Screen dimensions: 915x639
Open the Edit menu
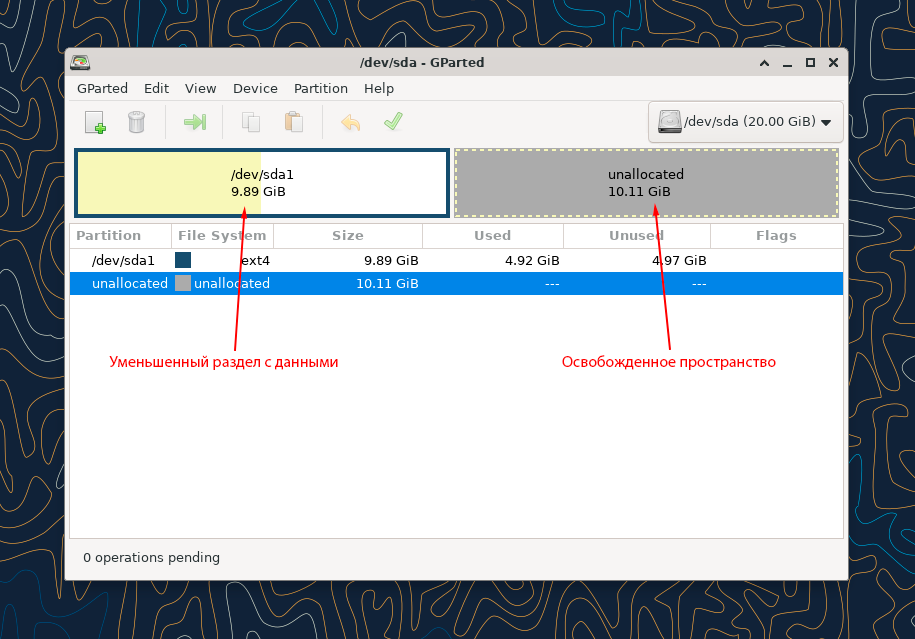tap(156, 88)
